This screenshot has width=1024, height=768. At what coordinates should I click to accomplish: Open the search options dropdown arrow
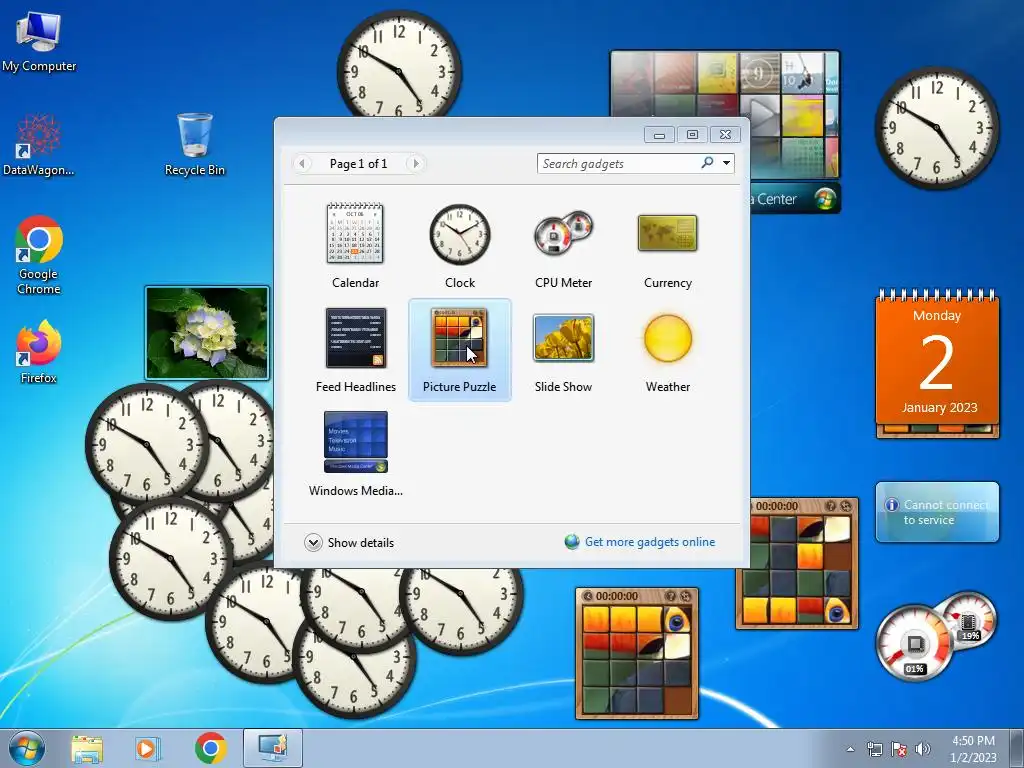coord(726,163)
